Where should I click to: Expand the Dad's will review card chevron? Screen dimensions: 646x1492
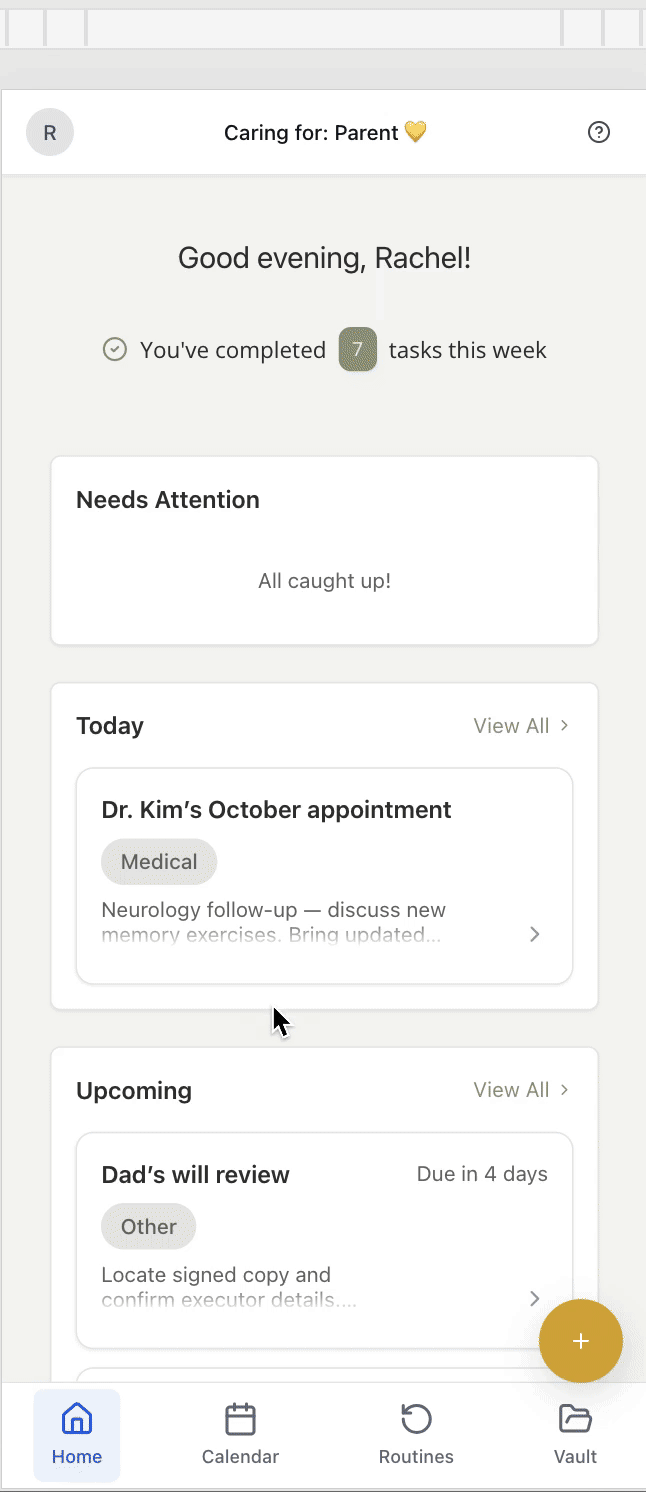[x=535, y=1299]
